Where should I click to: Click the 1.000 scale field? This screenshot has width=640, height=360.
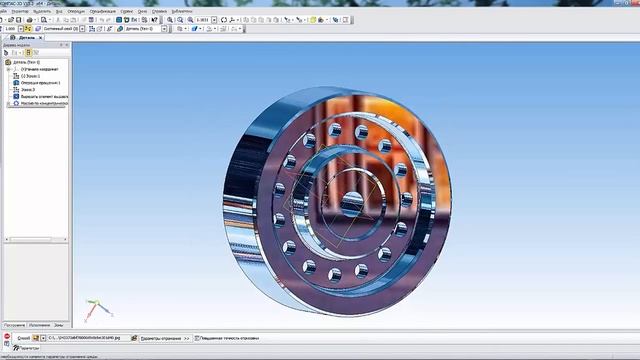point(10,29)
